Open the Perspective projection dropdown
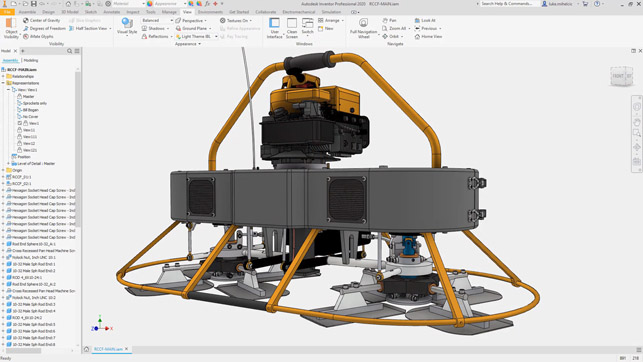 [x=191, y=20]
